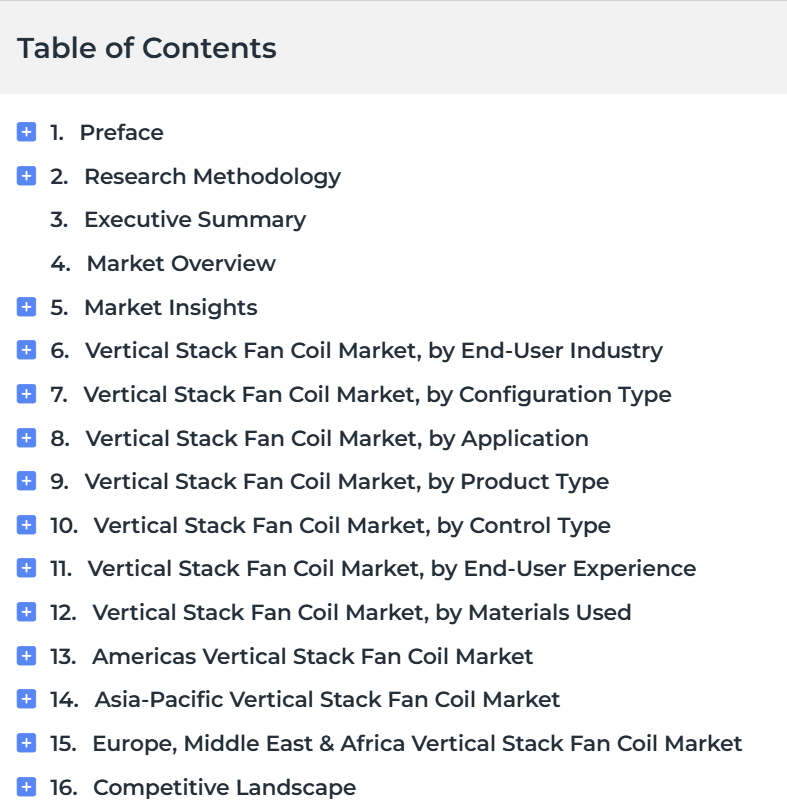Select Vertical Stack Fan Coil by Application text

(x=336, y=438)
